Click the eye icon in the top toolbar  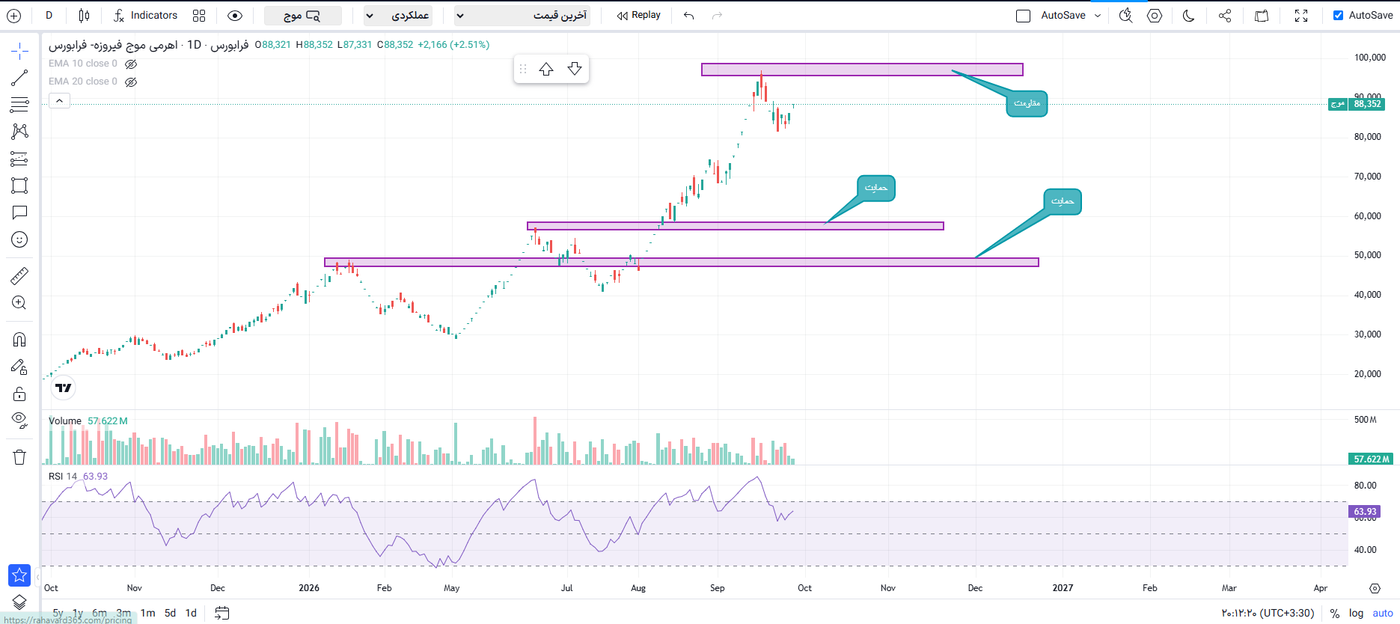pos(235,16)
